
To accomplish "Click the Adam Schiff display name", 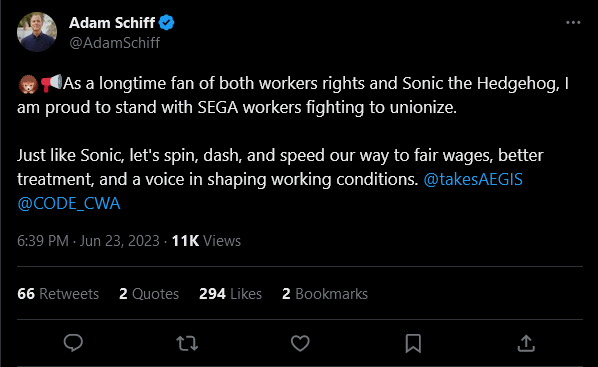I will [112, 23].
